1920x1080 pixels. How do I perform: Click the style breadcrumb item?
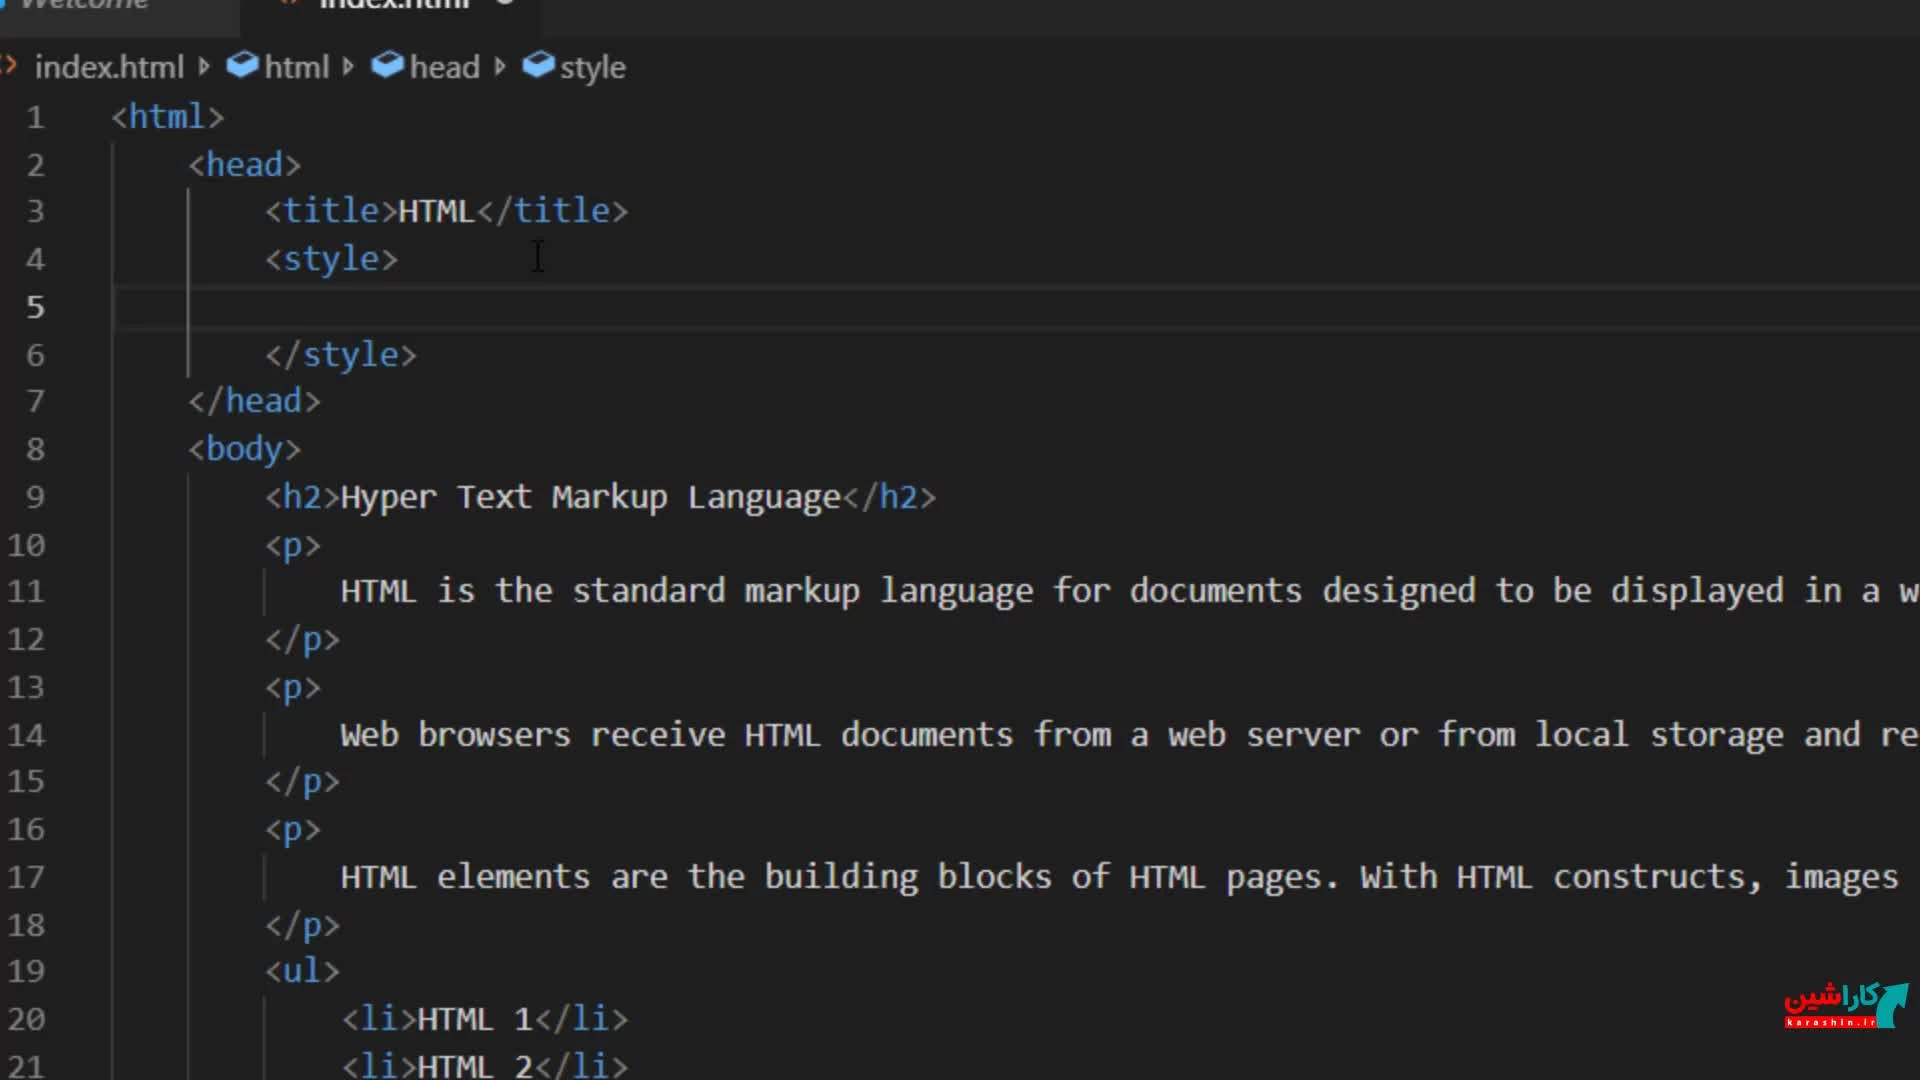coord(592,67)
